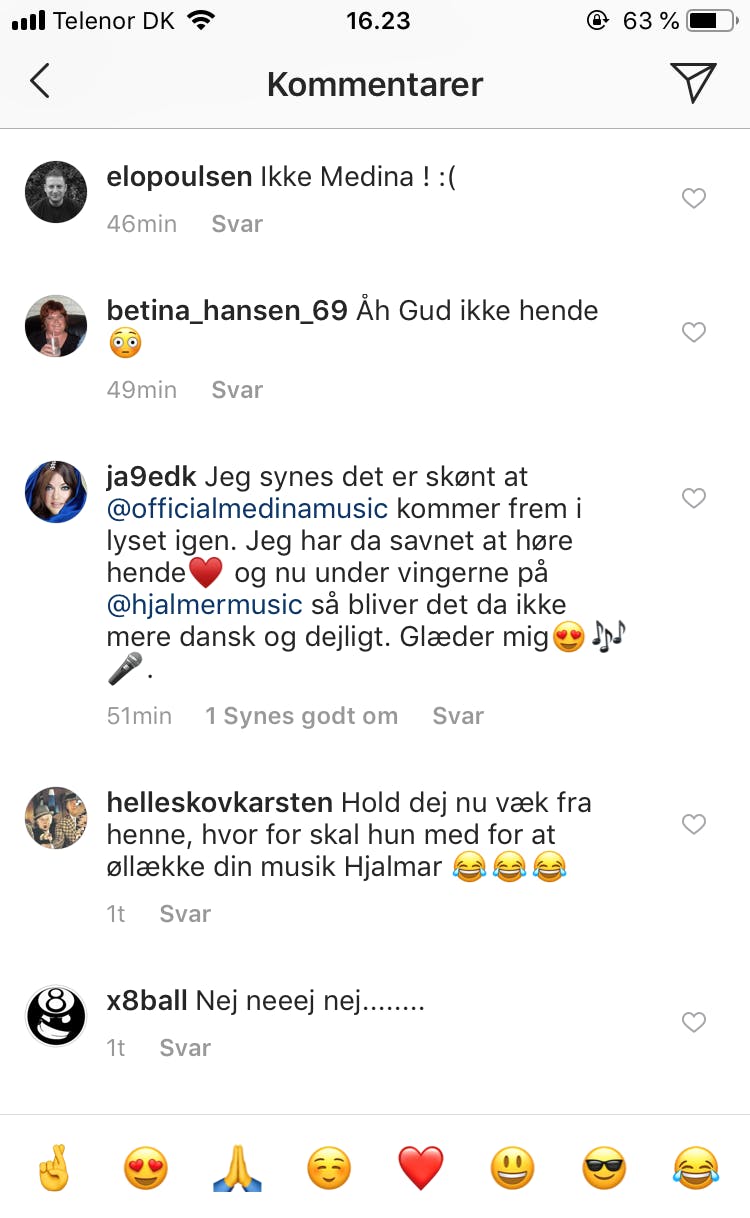Open ja9edk username profile

coord(149,477)
